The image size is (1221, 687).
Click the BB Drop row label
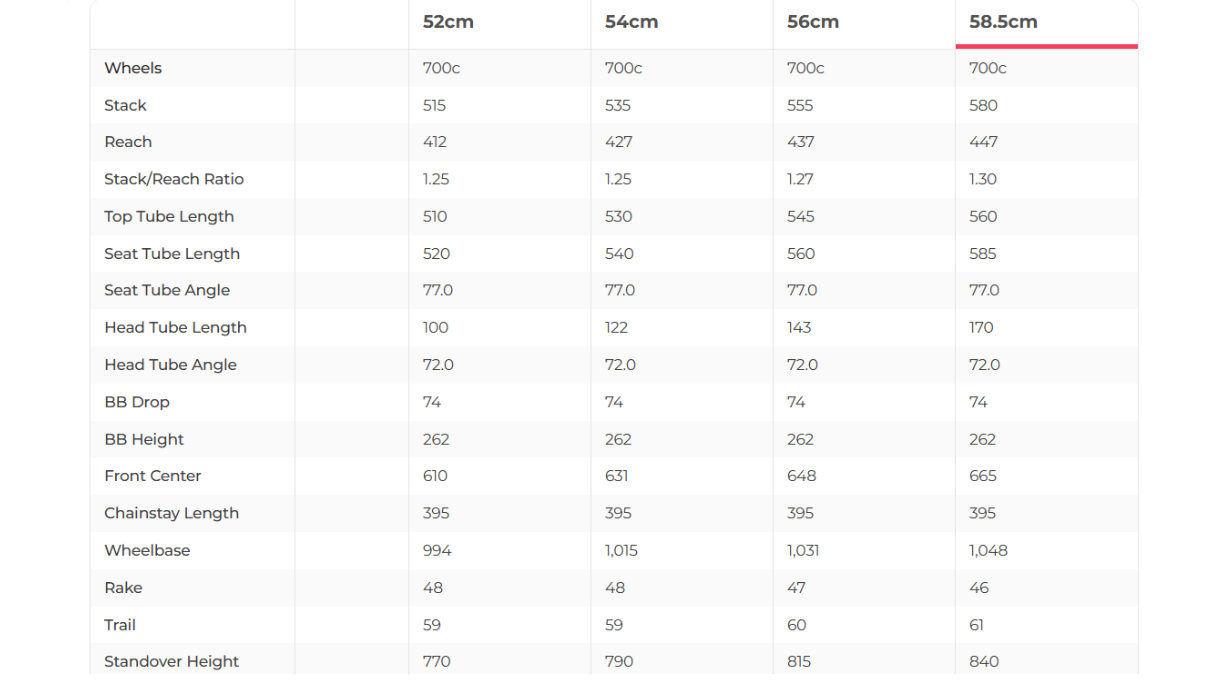[x=137, y=402]
